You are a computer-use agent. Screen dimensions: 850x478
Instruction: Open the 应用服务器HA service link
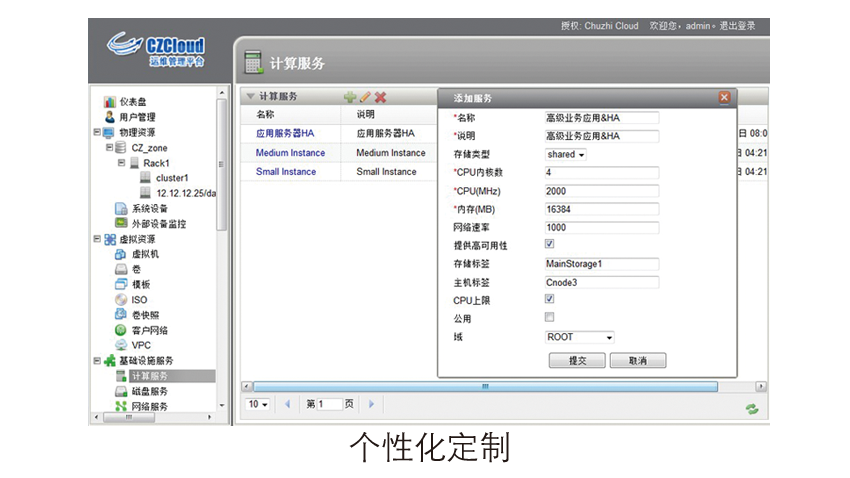coord(285,133)
